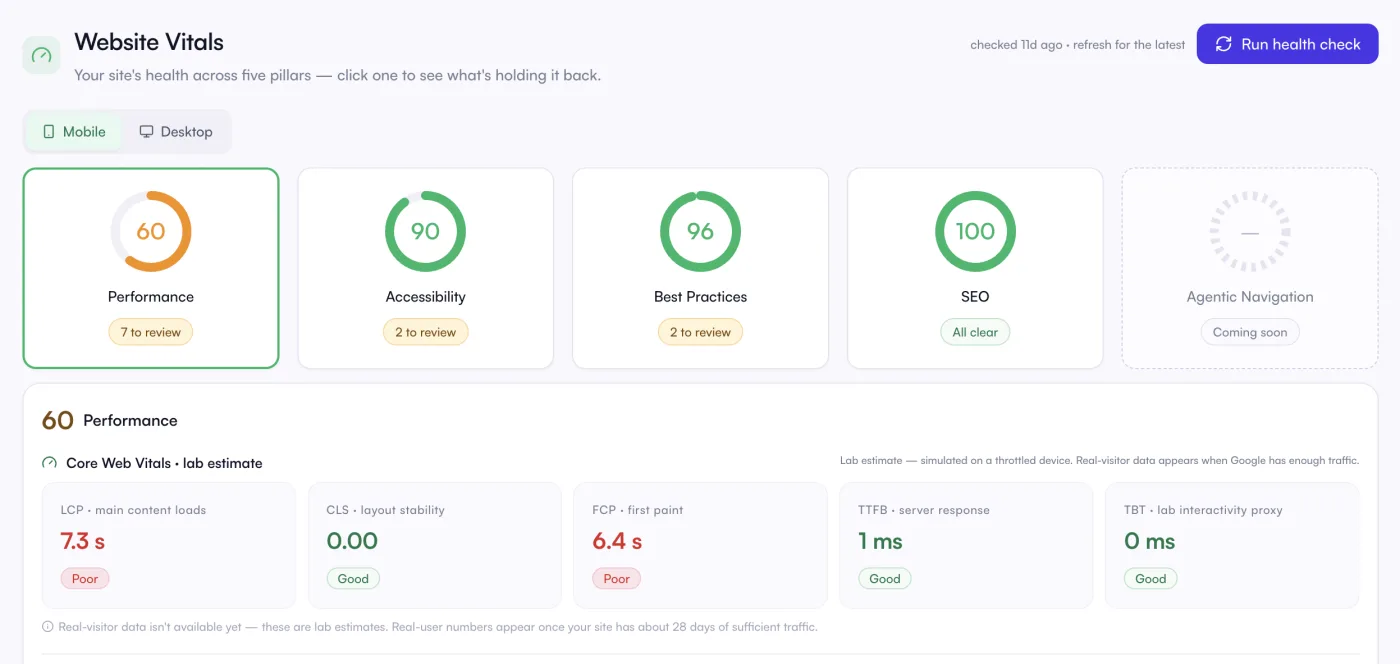The height and width of the screenshot is (664, 1400).
Task: Click the Best Practices score ring 96
Action: (x=700, y=231)
